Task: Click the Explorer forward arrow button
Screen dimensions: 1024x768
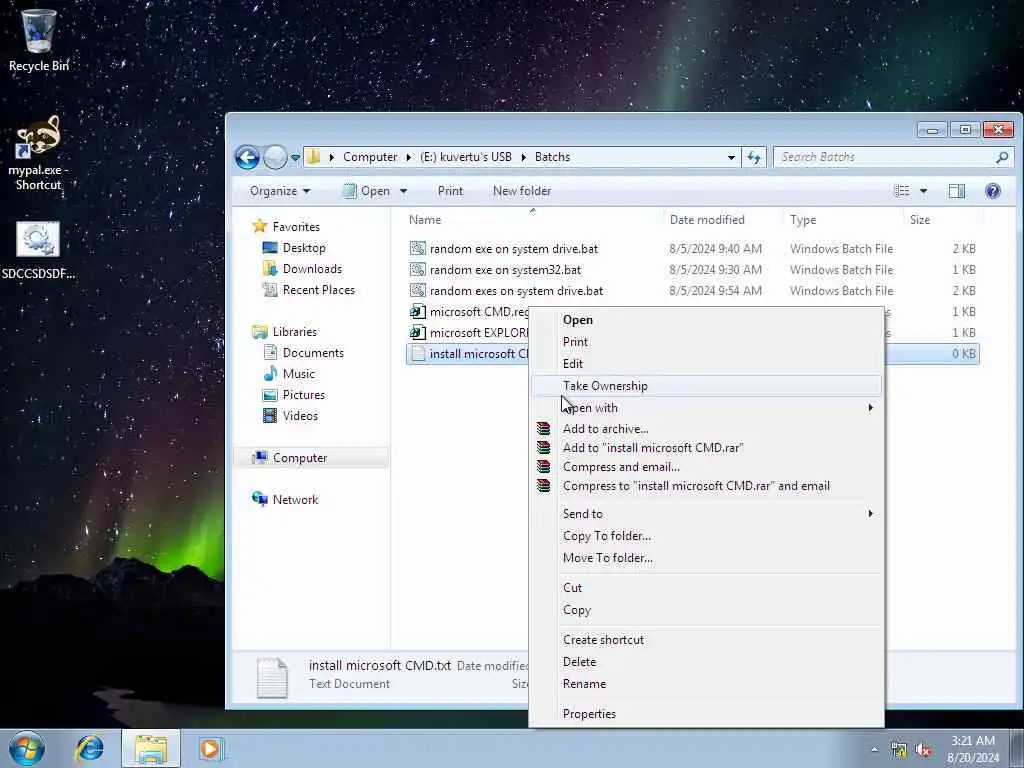Action: pyautogui.click(x=275, y=157)
